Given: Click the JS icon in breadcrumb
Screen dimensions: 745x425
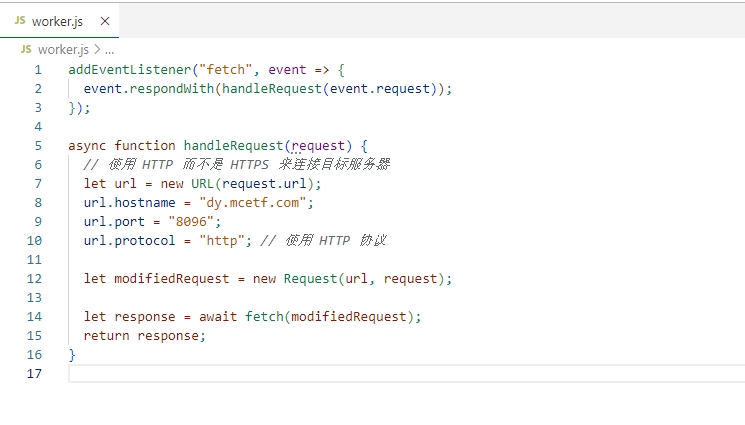Looking at the screenshot, I should click(26, 49).
